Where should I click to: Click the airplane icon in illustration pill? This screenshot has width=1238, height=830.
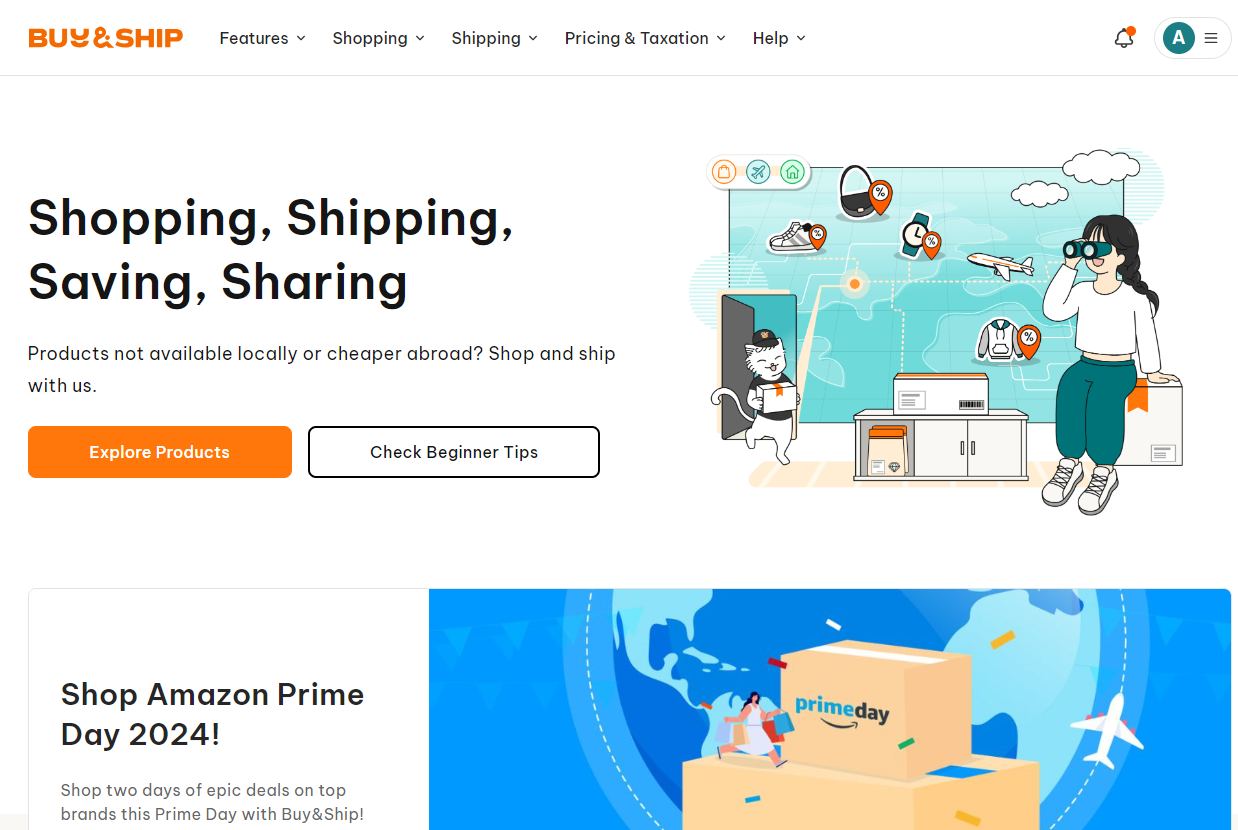click(758, 172)
